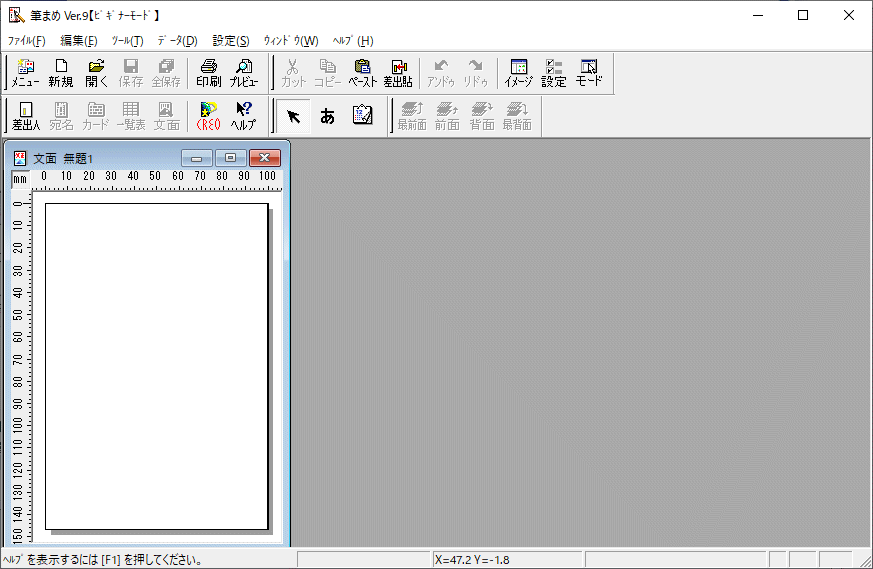Viewport: 873px width, 569px height.
Task: Open the メニュー toolbar icon
Action: 26,73
